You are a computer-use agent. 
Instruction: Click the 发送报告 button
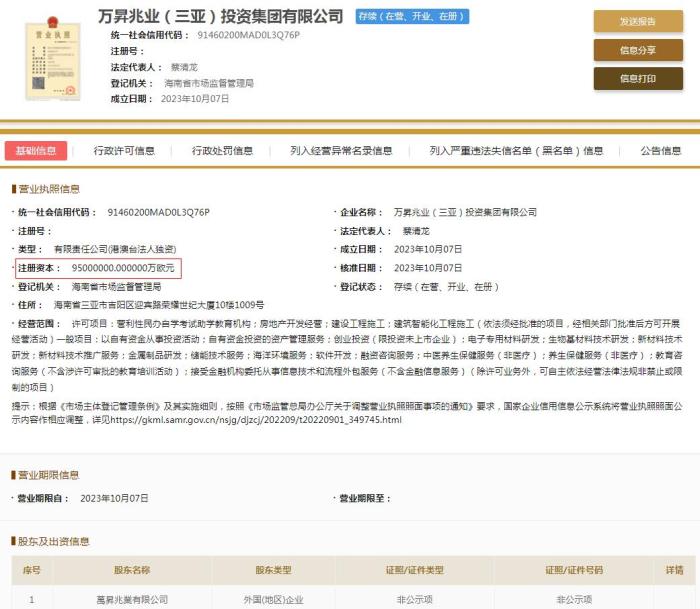point(637,22)
